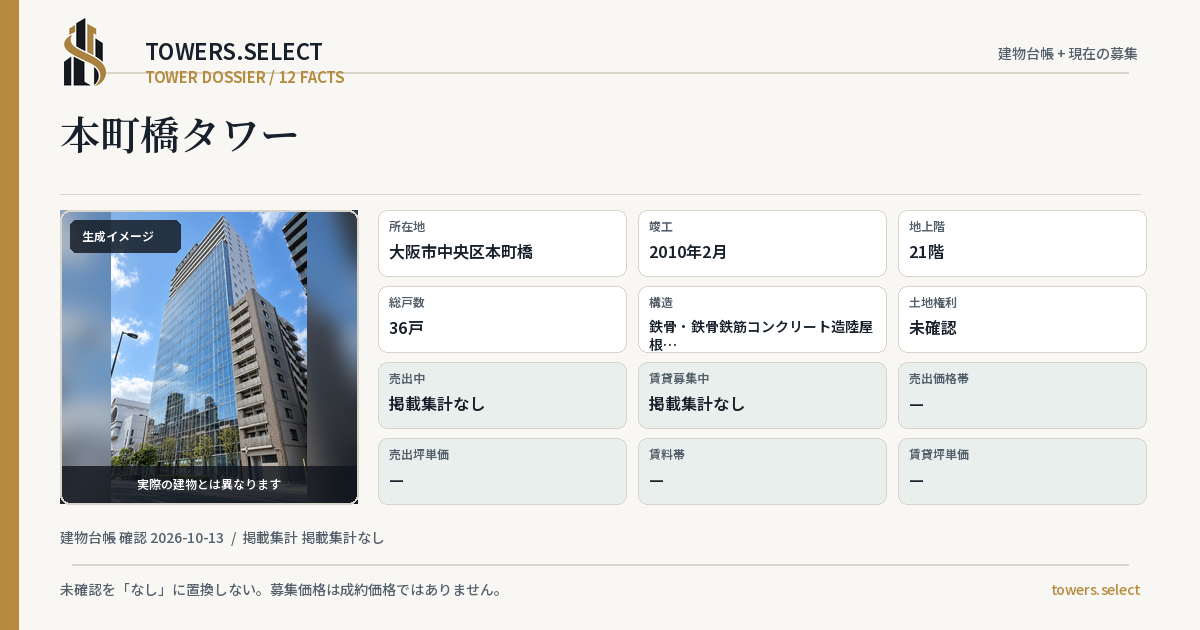Click the 未確認を「なし」に置換しない disclaimer
The height and width of the screenshot is (630, 1200).
[x=281, y=590]
